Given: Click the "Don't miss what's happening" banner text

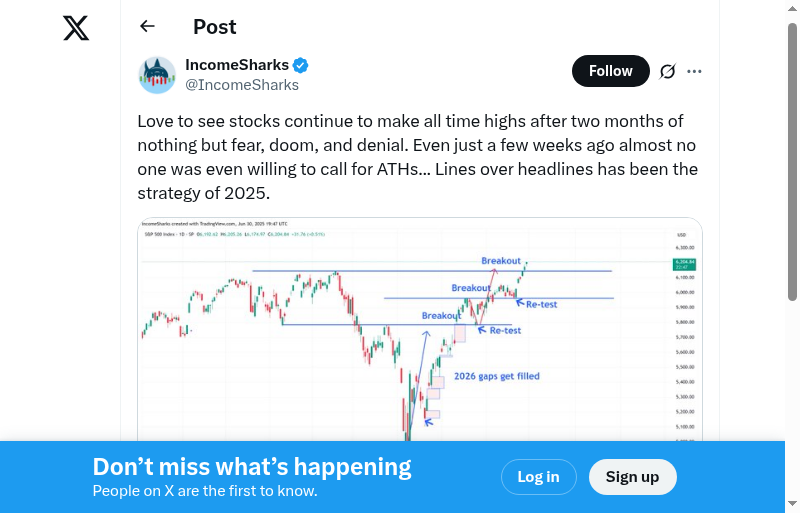Looking at the screenshot, I should [x=252, y=467].
